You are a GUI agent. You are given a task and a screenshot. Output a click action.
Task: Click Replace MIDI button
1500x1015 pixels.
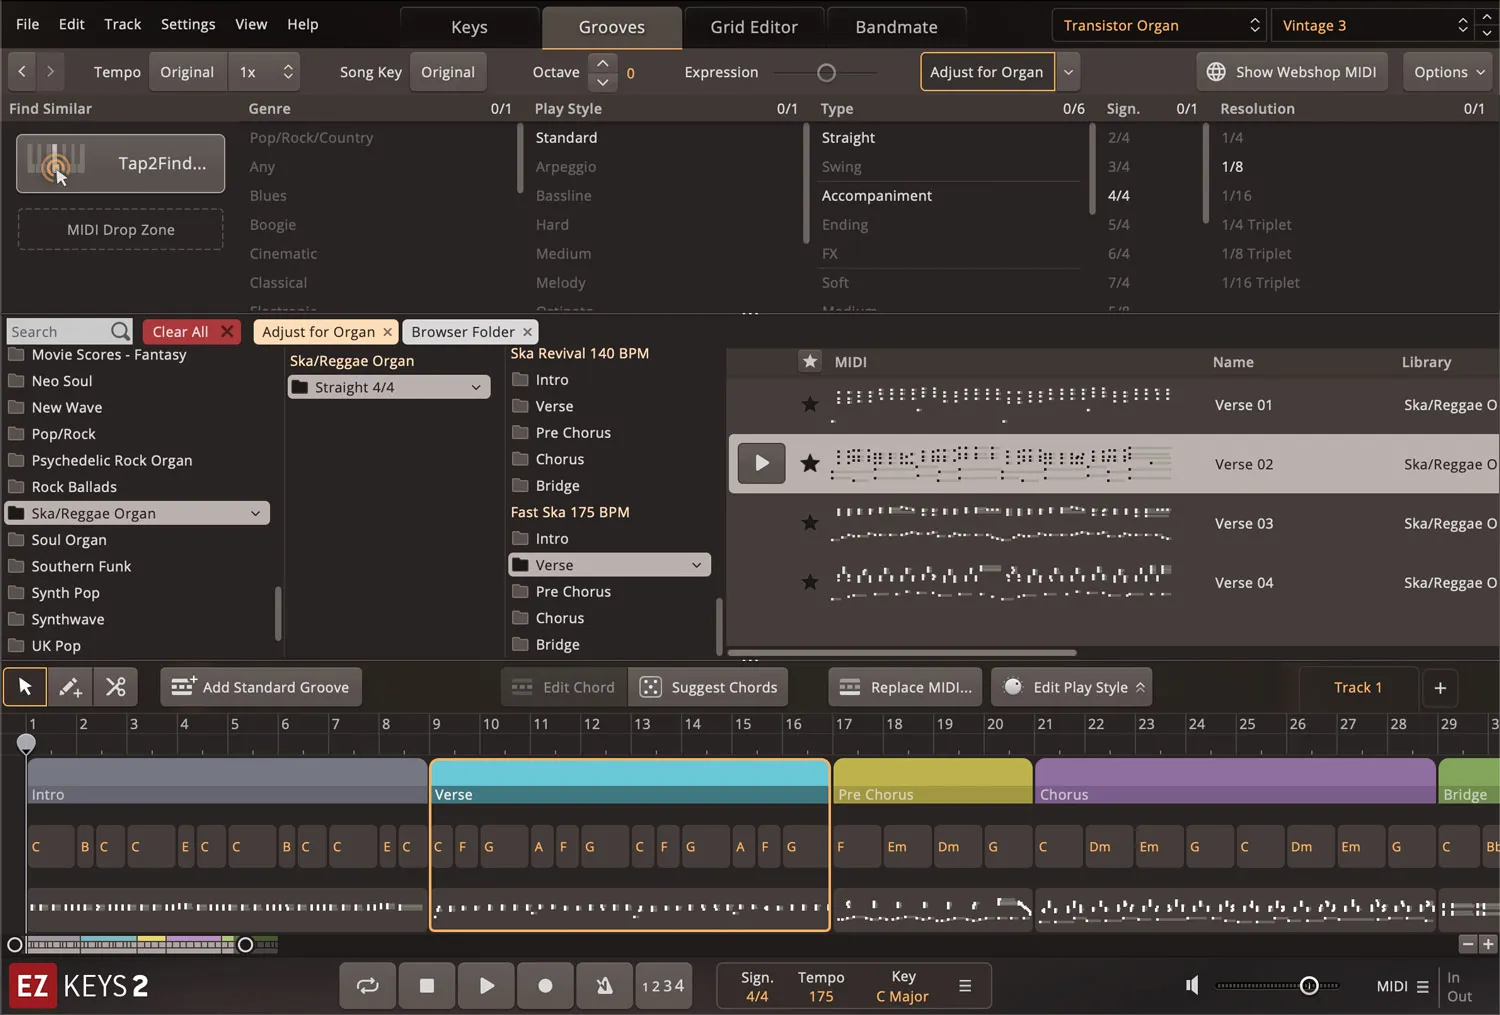coord(906,687)
